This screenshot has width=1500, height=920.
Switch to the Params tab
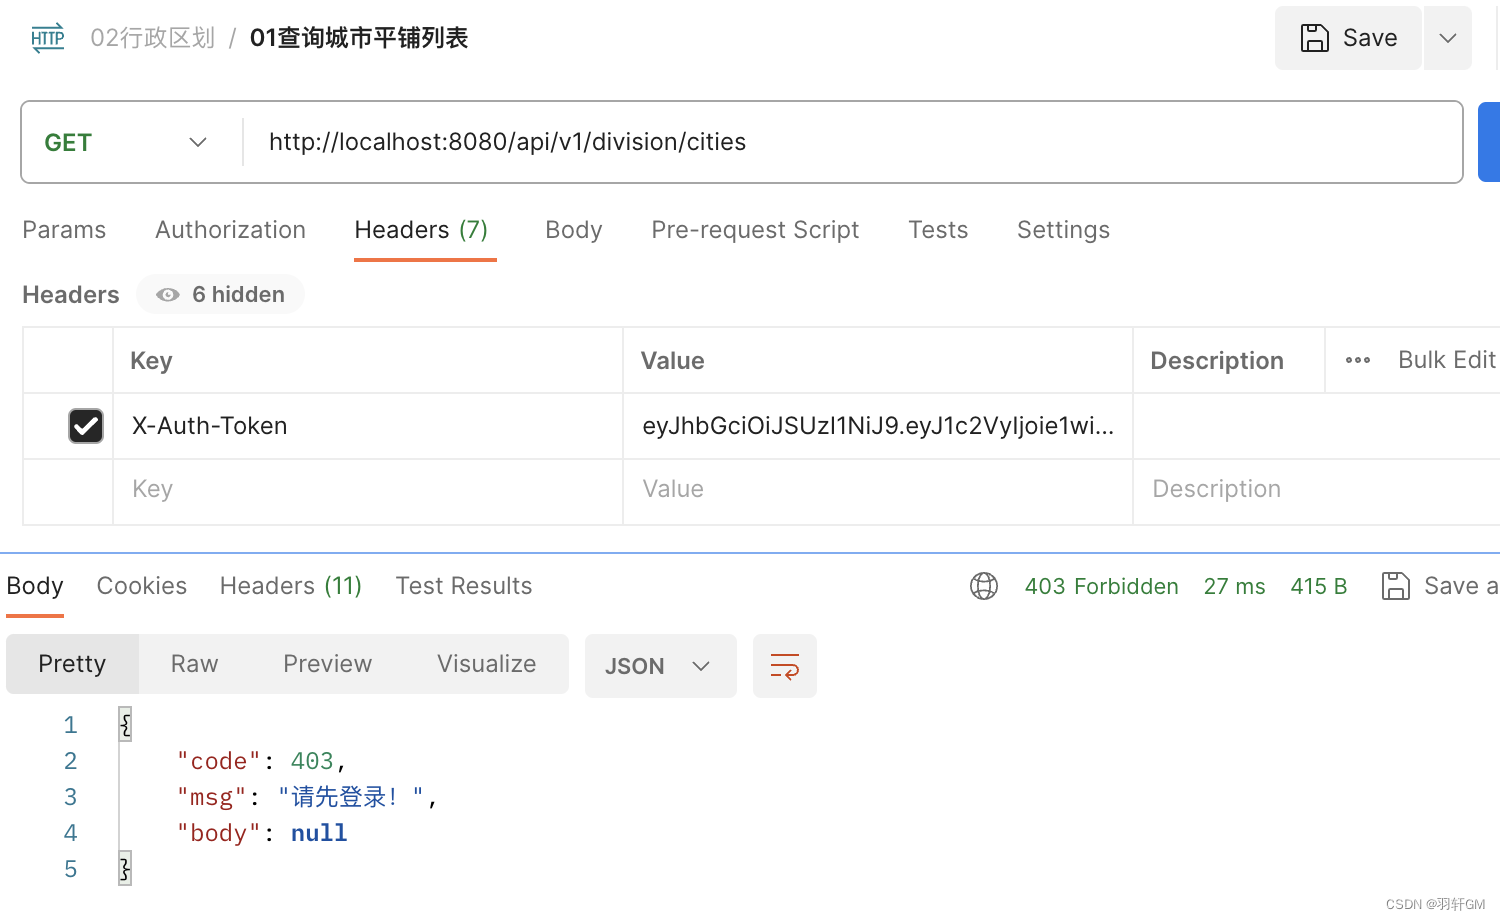[x=64, y=230]
